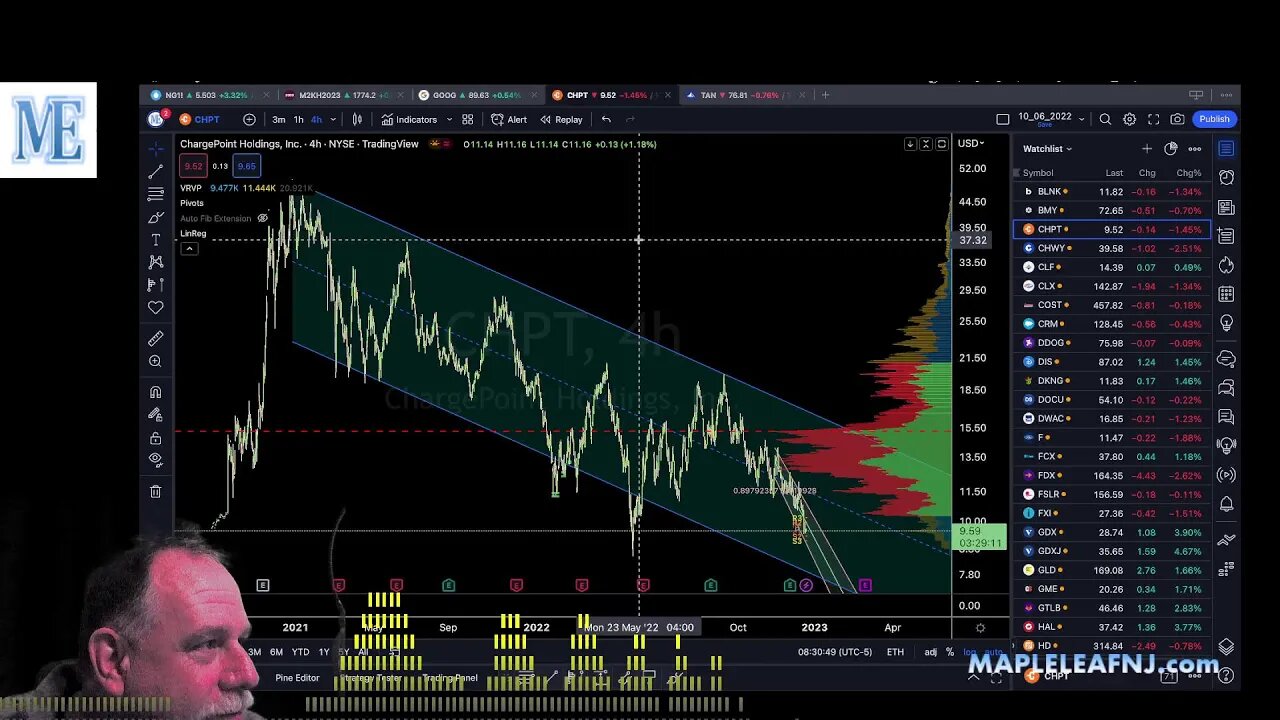
Task: Select the FSLR watchlist row
Action: (1112, 494)
